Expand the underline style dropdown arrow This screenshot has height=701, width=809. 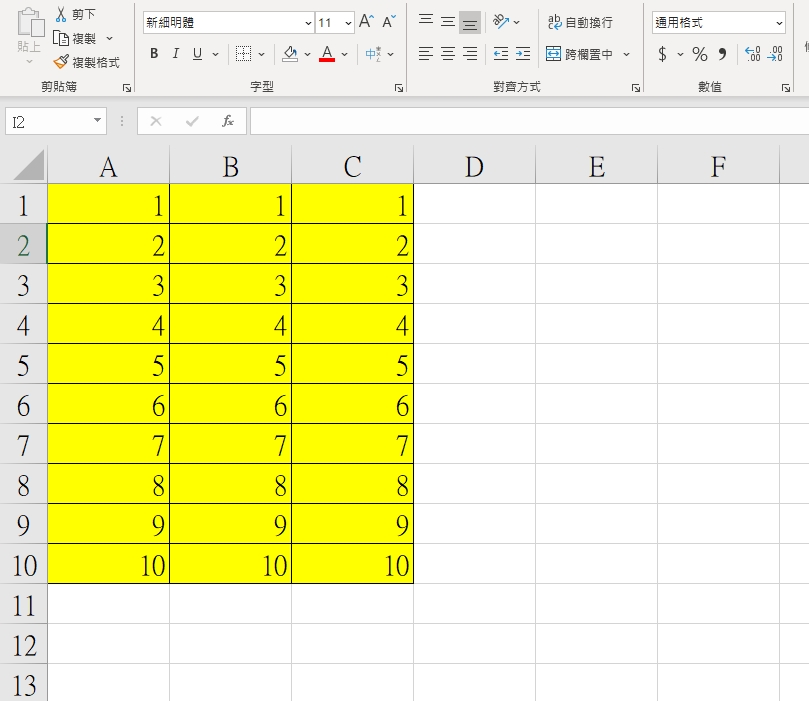click(x=216, y=54)
